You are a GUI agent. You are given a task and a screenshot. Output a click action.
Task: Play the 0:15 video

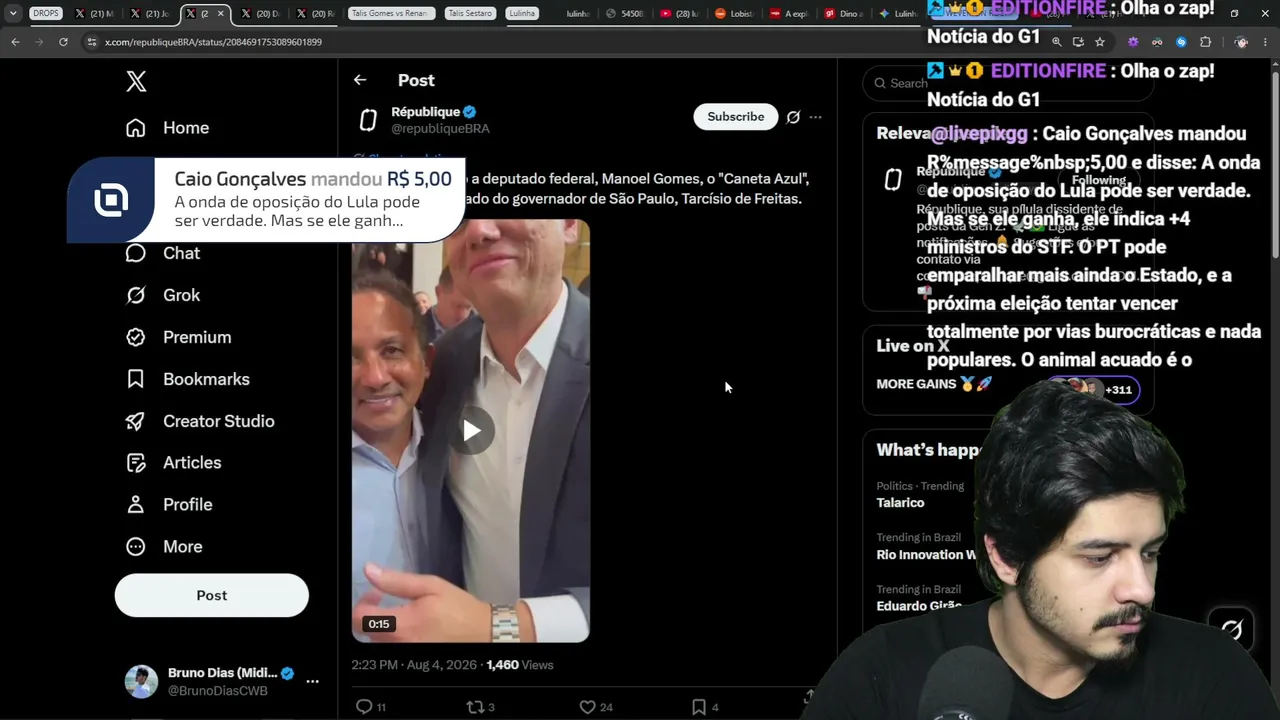click(471, 431)
